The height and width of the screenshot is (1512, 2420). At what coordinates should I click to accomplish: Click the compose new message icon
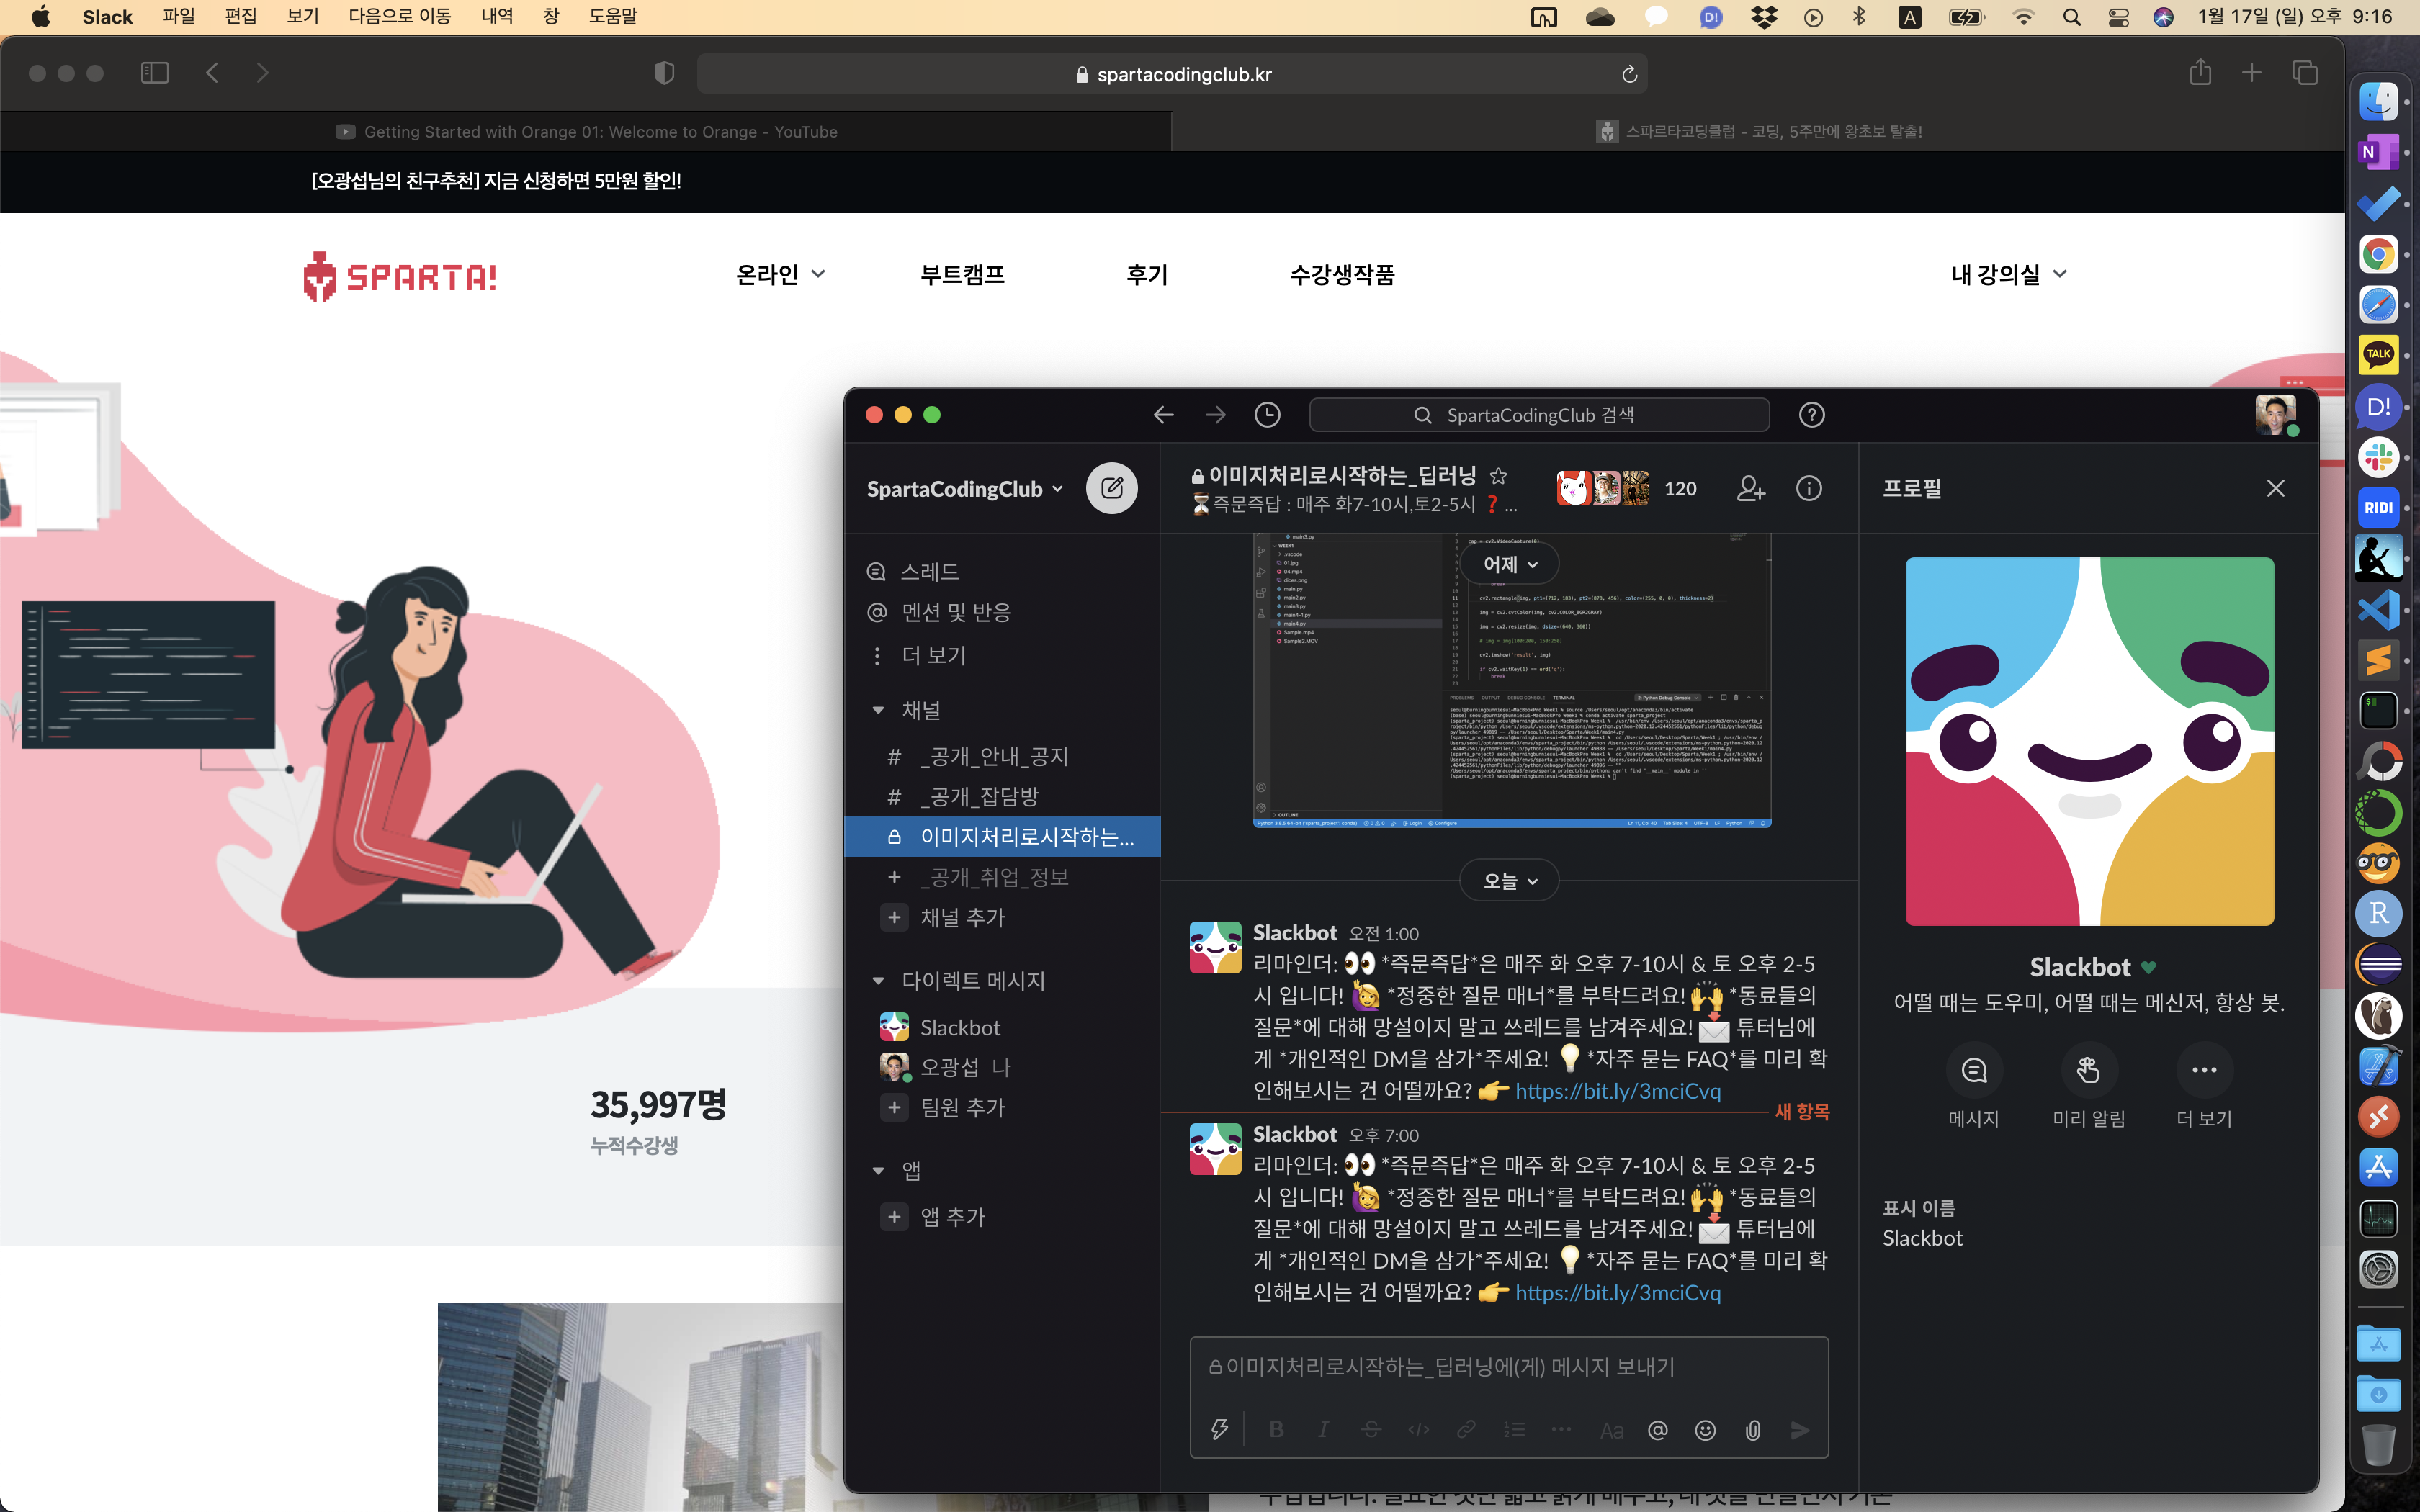pyautogui.click(x=1111, y=488)
